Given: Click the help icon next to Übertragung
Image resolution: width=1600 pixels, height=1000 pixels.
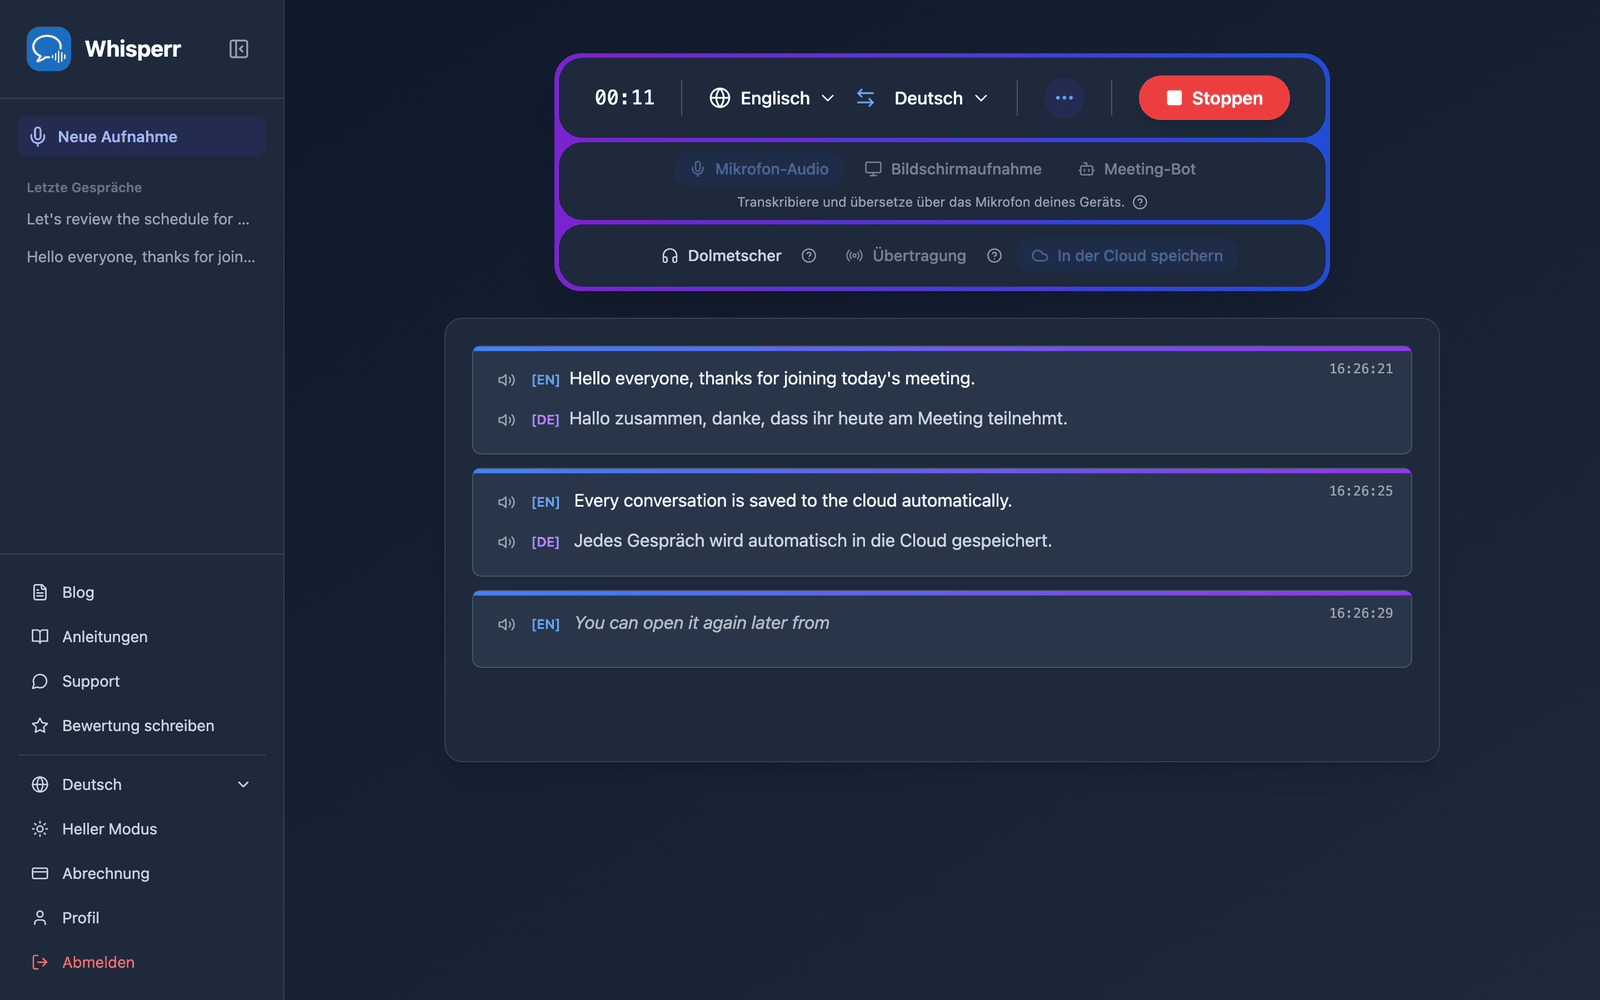Looking at the screenshot, I should point(994,256).
